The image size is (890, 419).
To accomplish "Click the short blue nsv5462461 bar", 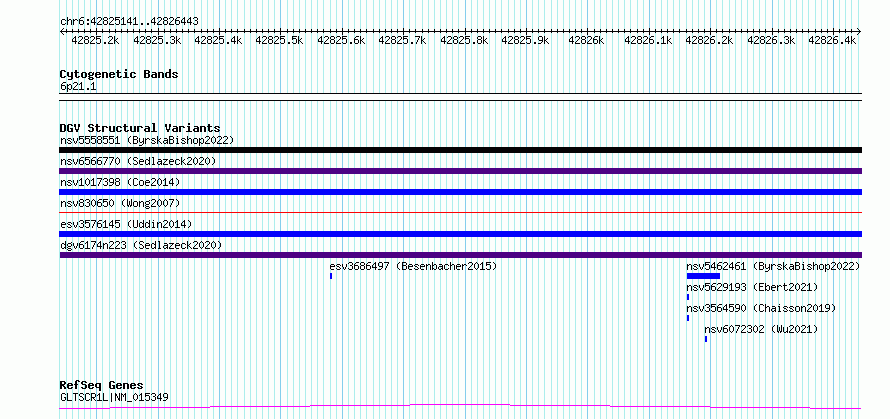I will [703, 276].
